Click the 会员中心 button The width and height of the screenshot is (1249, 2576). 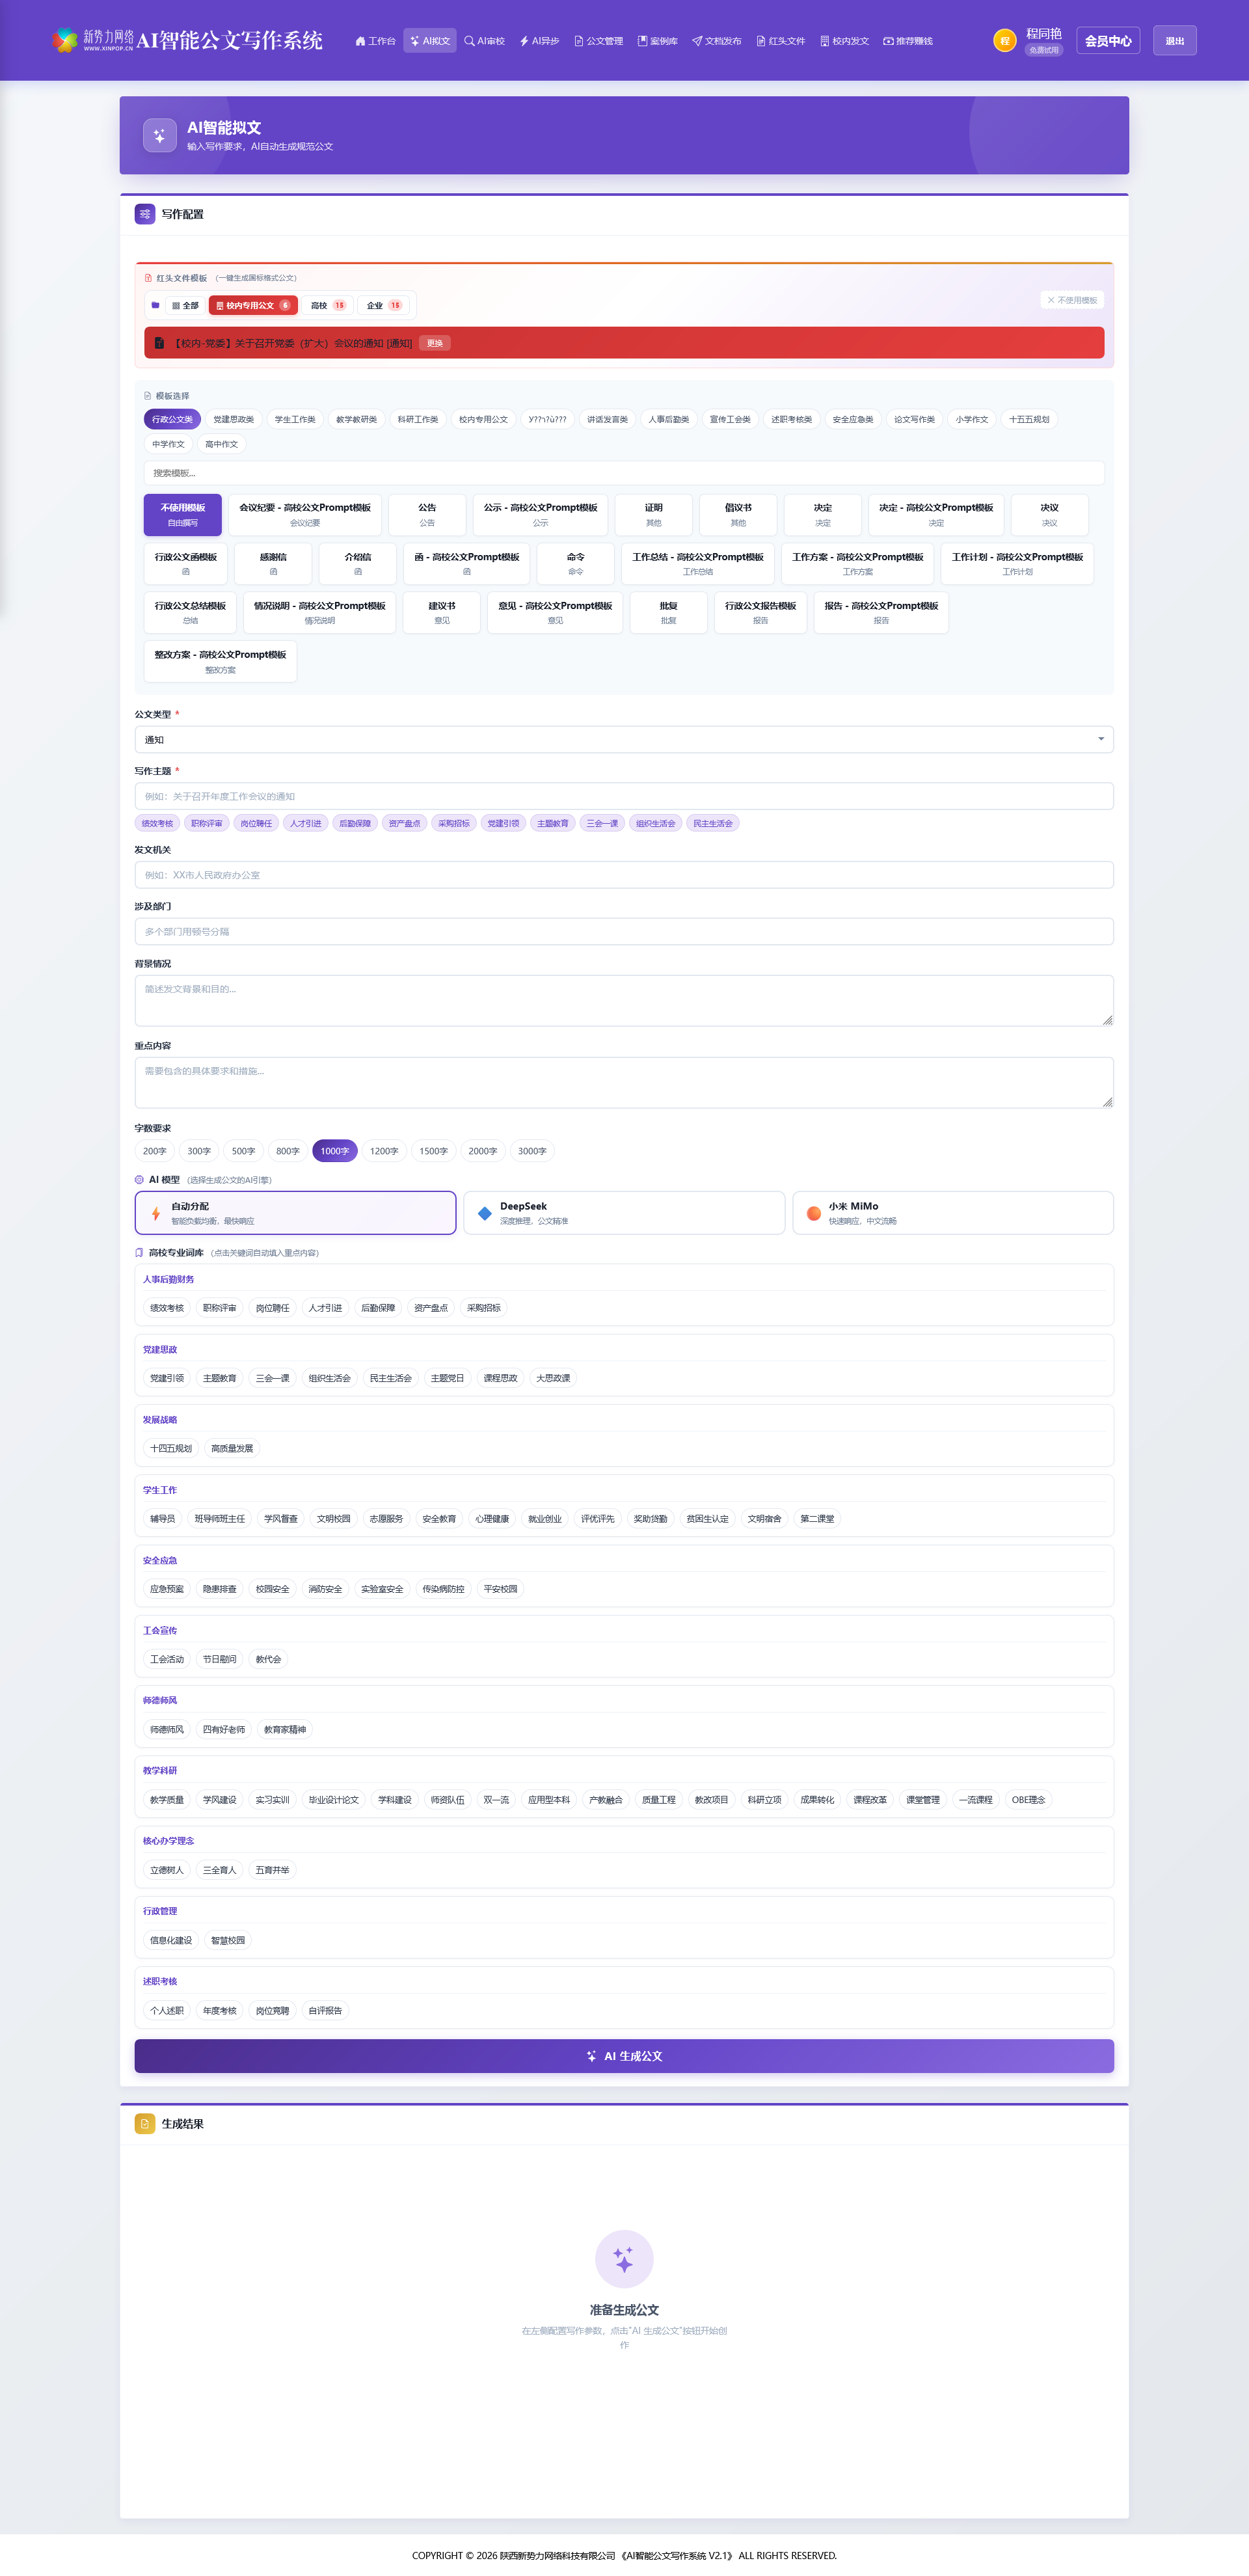pyautogui.click(x=1107, y=41)
